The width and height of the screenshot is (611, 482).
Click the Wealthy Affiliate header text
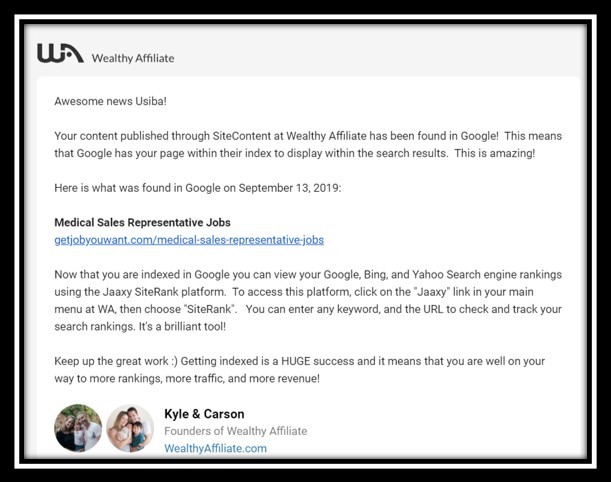coord(133,58)
